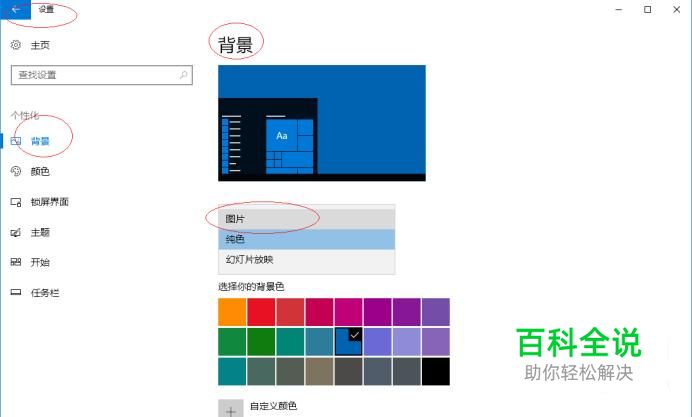The image size is (692, 417).
Task: Click the checked blue color swatch
Action: pyautogui.click(x=348, y=342)
